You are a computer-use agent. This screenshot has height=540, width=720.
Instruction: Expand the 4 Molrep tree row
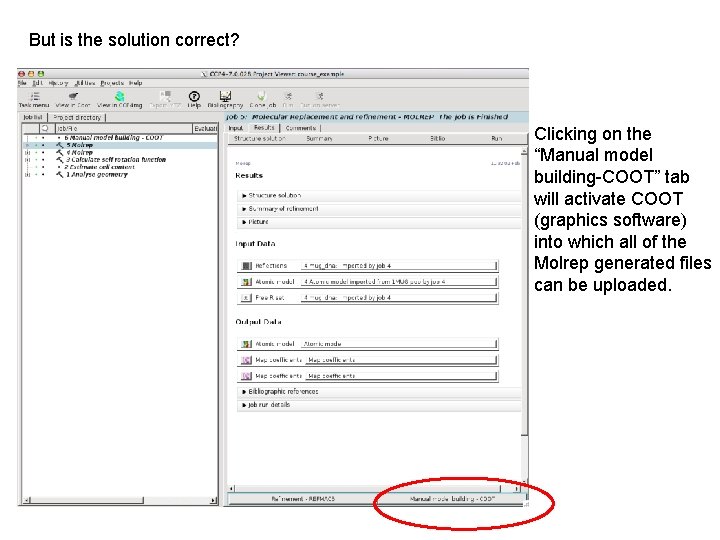[x=28, y=152]
